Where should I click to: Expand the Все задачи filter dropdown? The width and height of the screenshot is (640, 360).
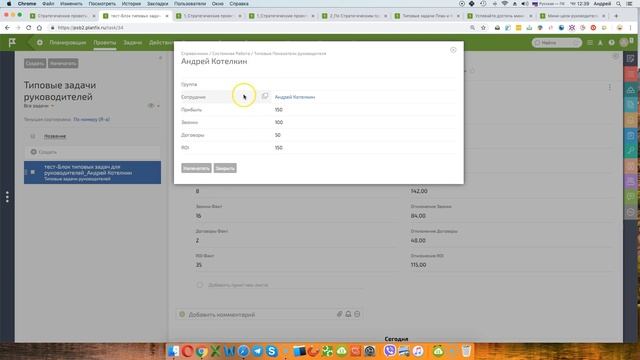(x=39, y=106)
